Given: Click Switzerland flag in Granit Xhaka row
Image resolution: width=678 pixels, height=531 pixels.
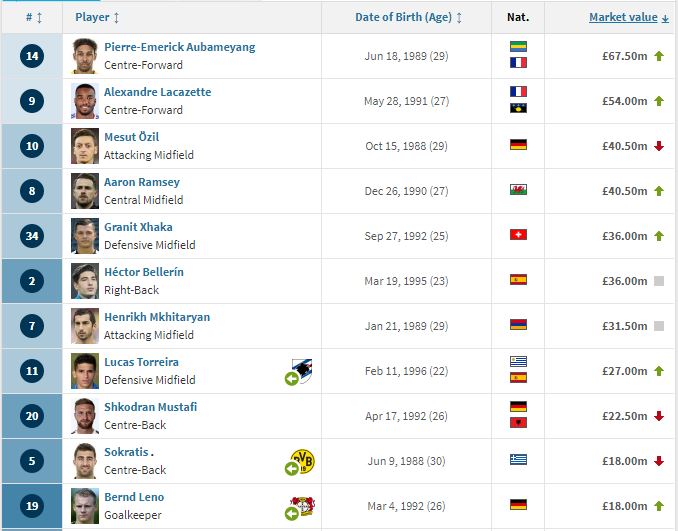Looking at the screenshot, I should coord(518,234).
